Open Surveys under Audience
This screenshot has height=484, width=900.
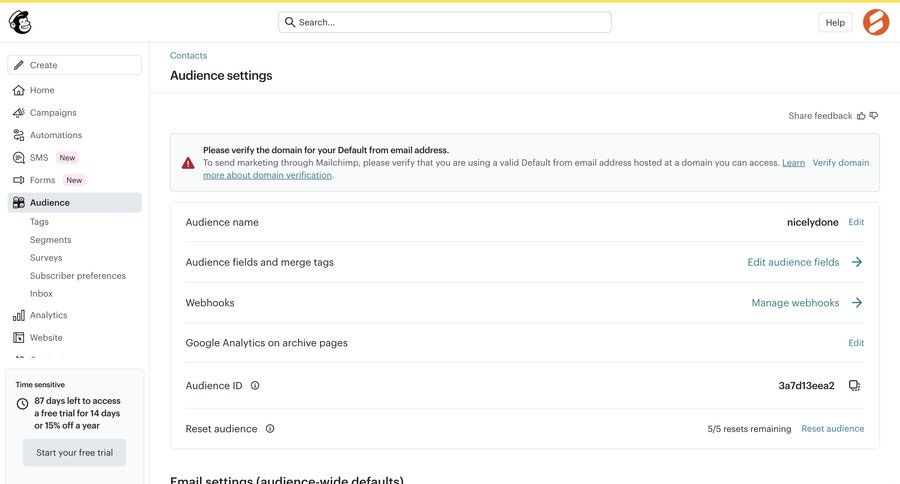tap(46, 258)
